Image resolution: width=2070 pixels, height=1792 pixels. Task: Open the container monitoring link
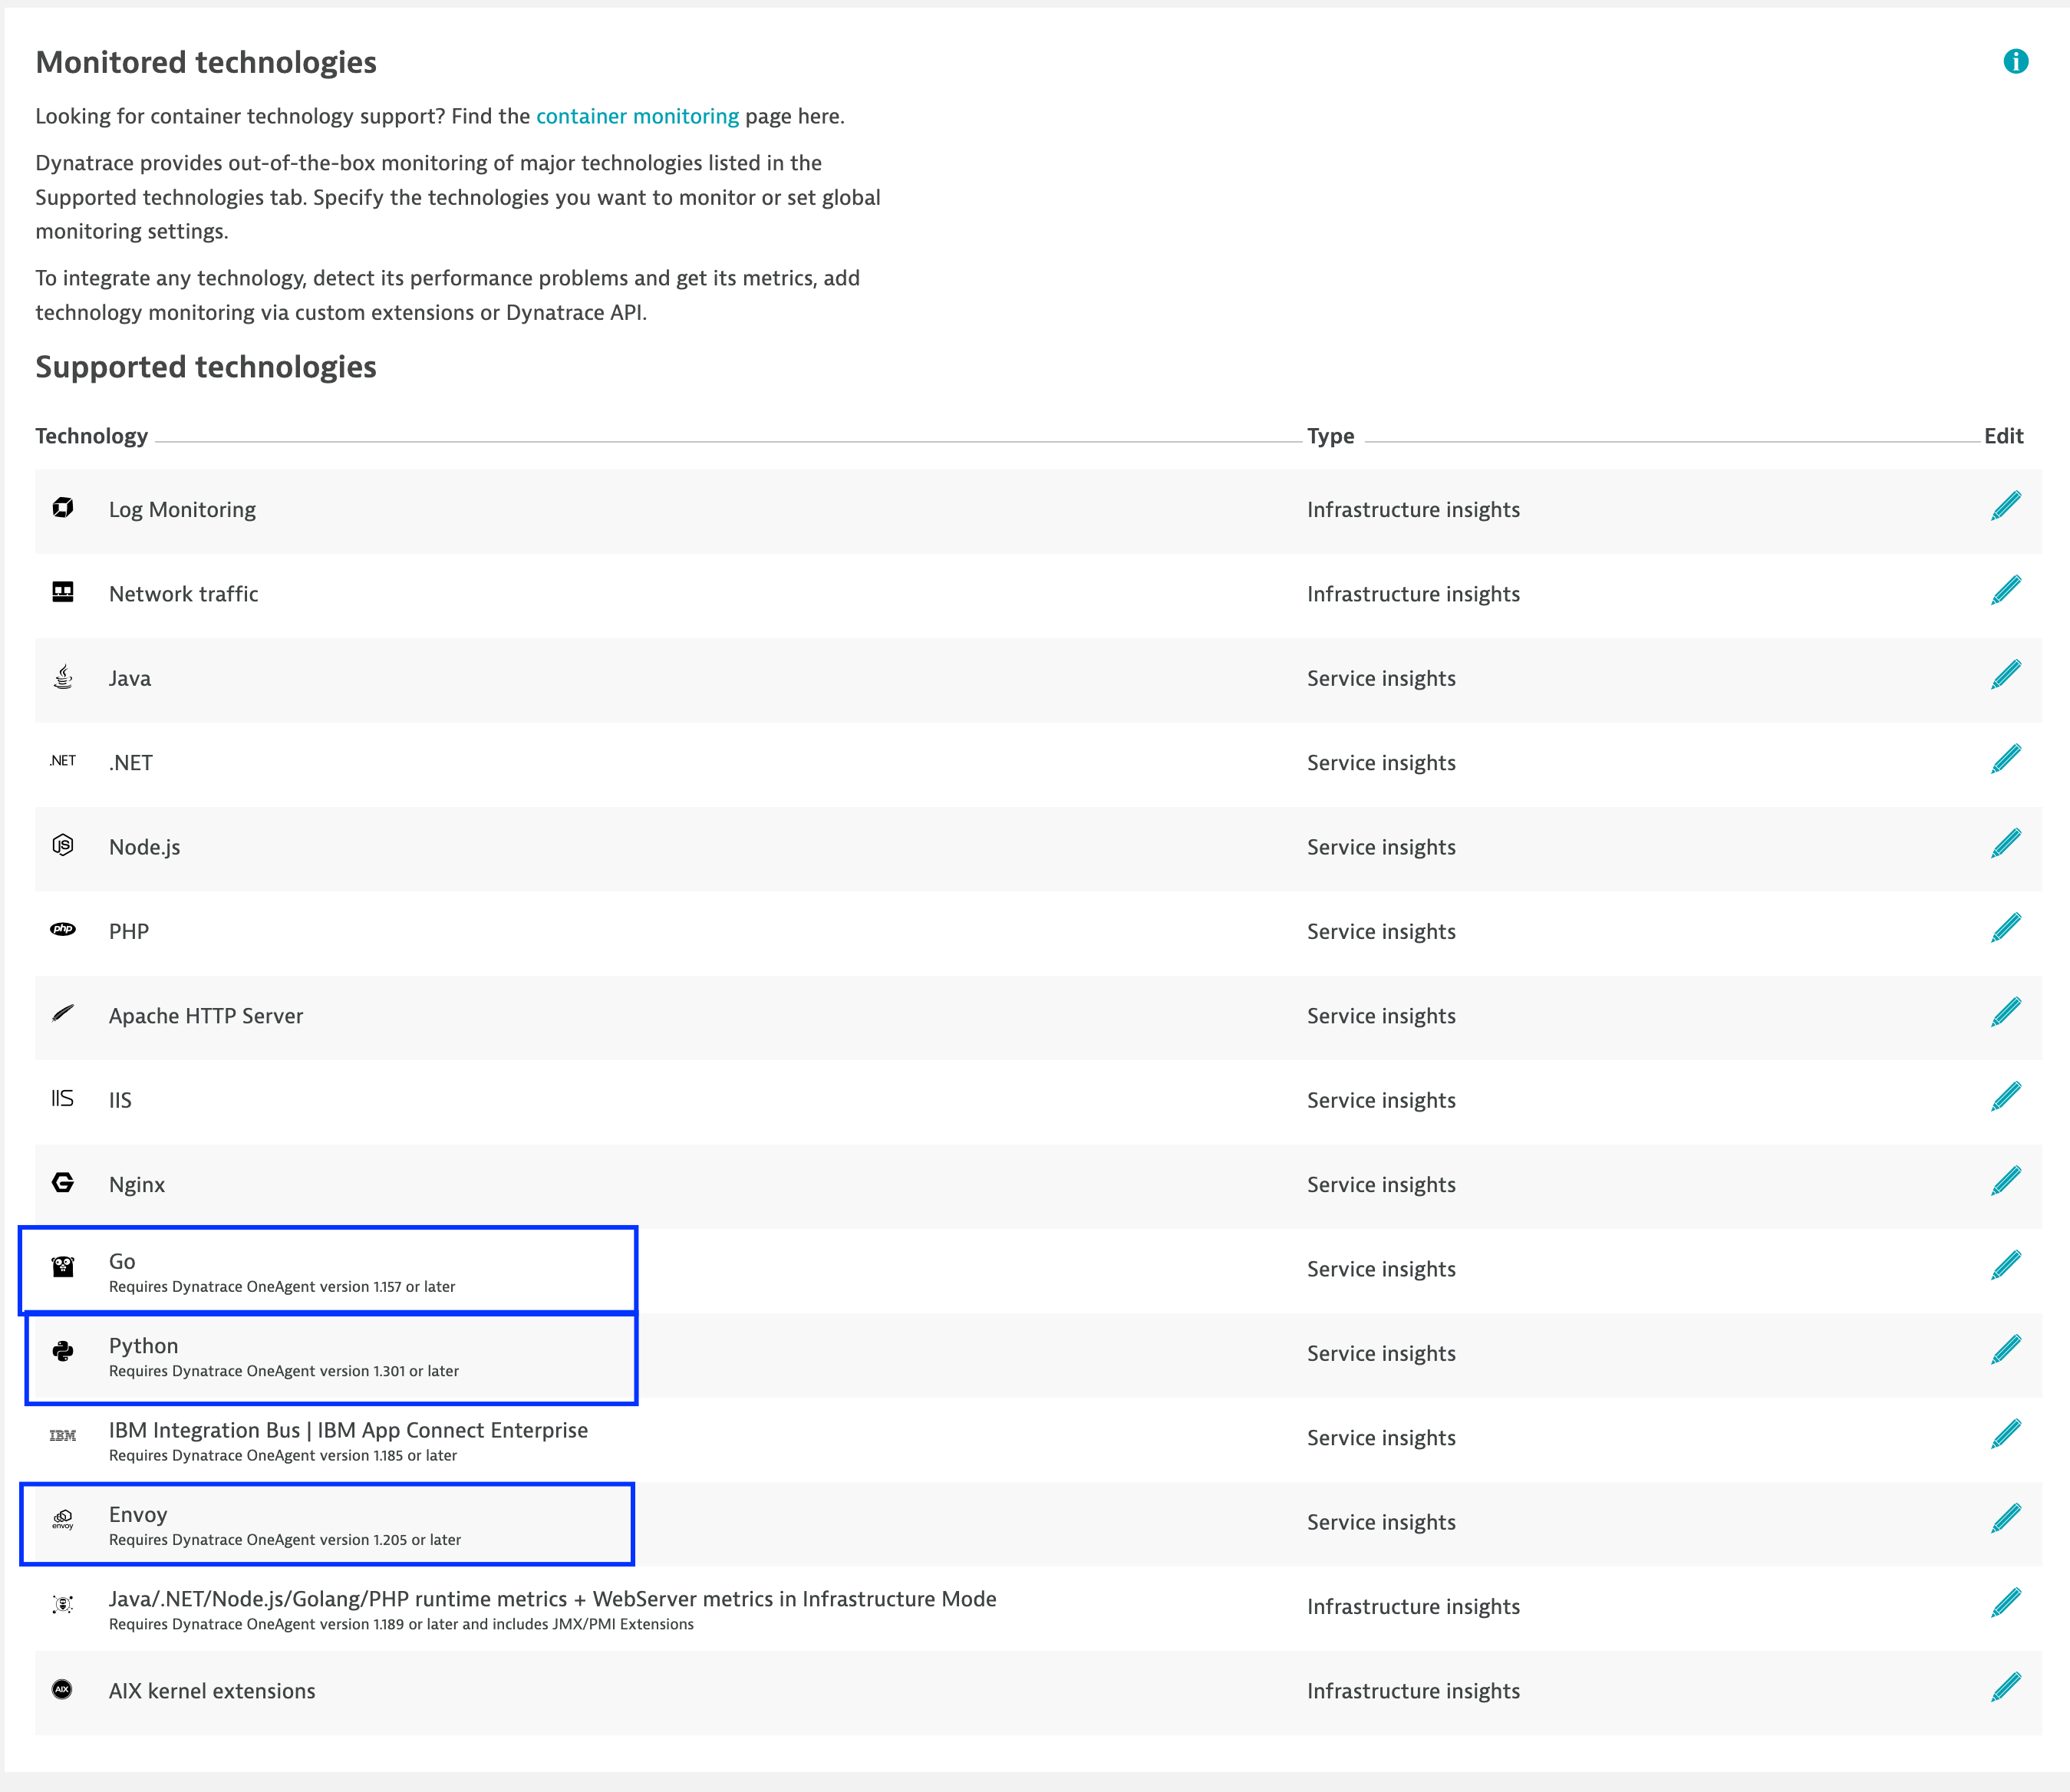coord(637,116)
